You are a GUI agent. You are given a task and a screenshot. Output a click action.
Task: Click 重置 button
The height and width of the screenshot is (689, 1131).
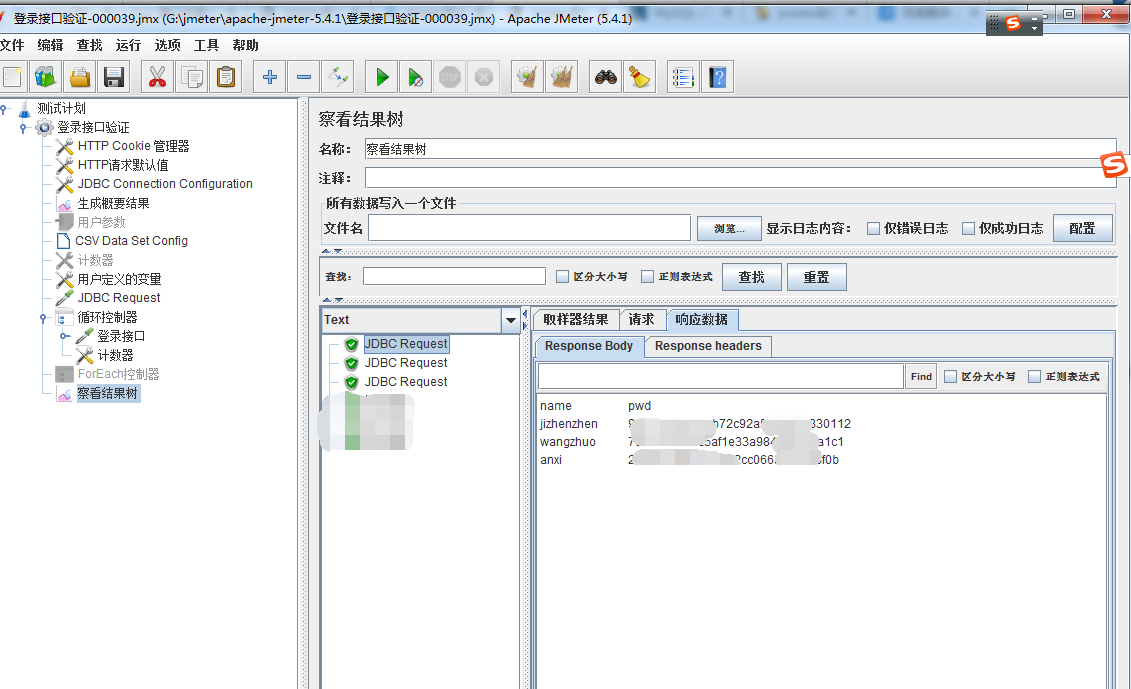pos(817,277)
